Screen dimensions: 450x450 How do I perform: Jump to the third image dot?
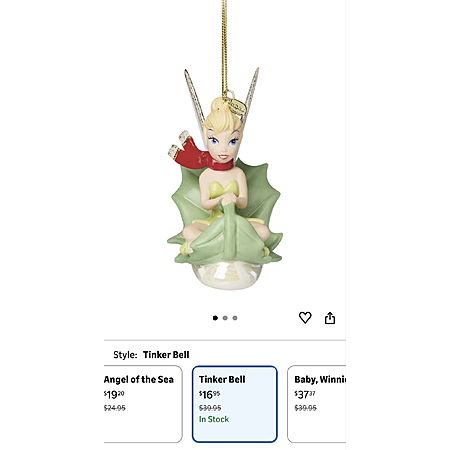tap(235, 318)
